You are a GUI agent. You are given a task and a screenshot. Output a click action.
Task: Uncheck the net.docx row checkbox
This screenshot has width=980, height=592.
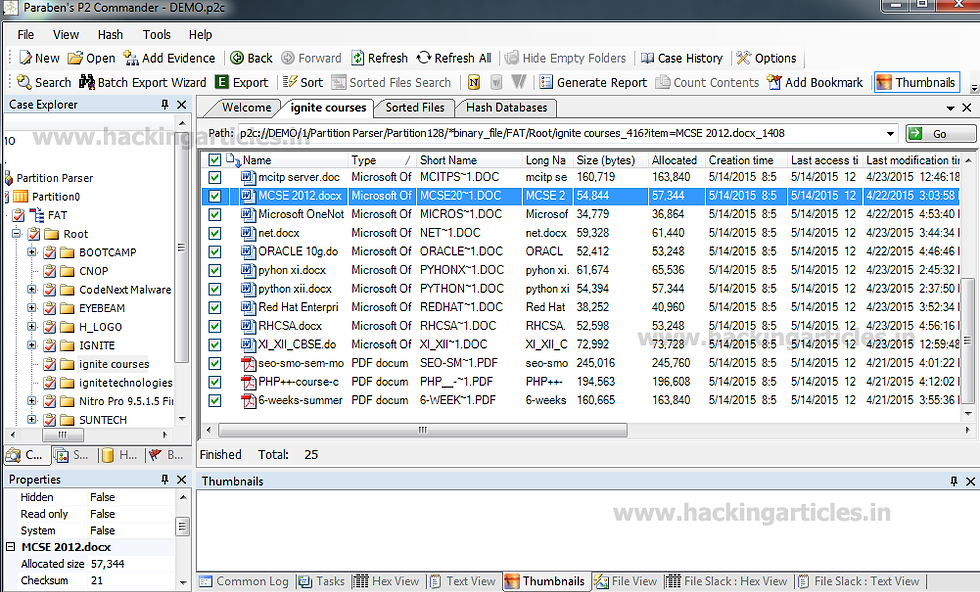pyautogui.click(x=214, y=233)
